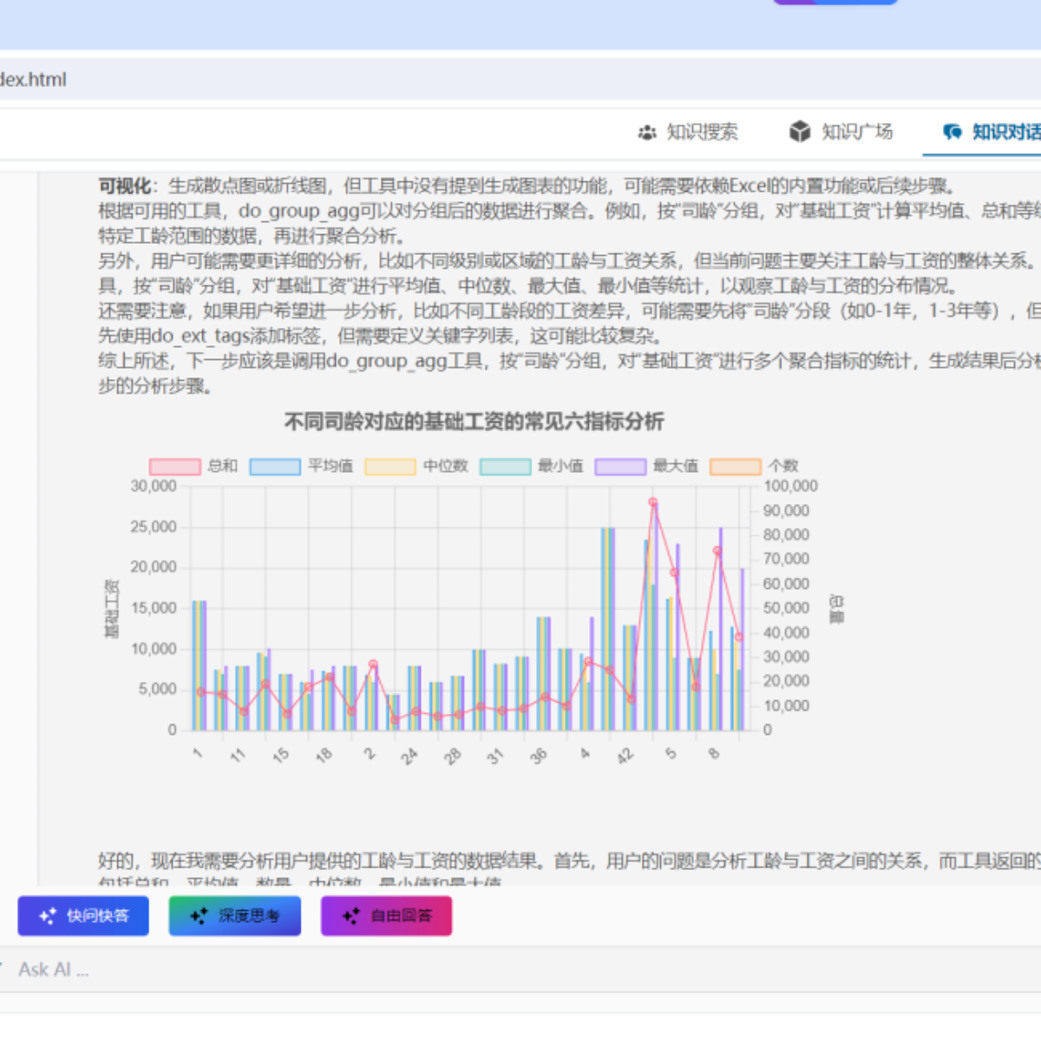Click the 自由回答 button
Screen dimensions: 1041x1041
(386, 916)
